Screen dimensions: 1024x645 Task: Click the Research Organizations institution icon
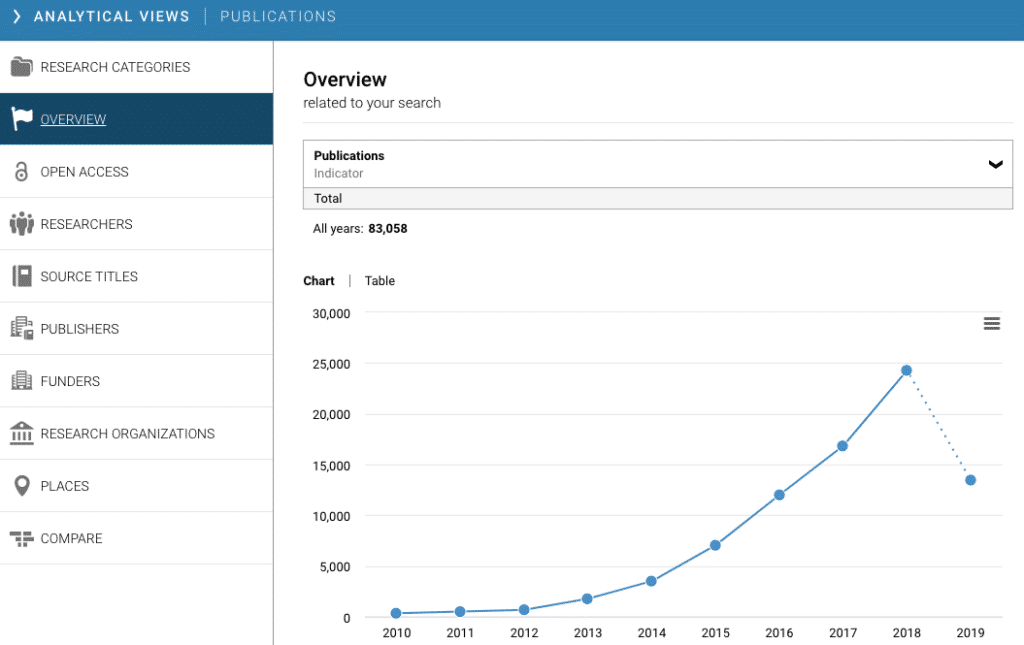pyautogui.click(x=21, y=433)
